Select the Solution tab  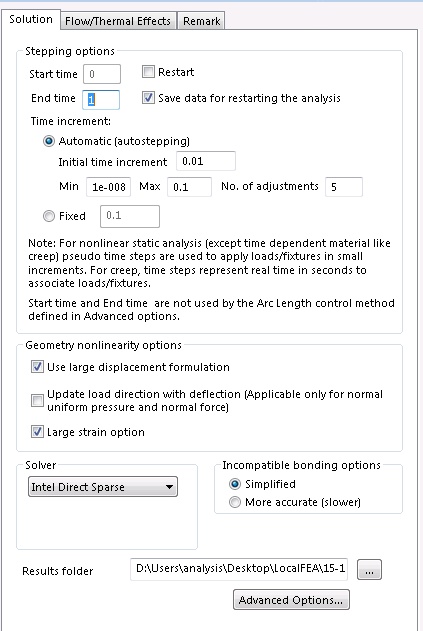pos(31,19)
